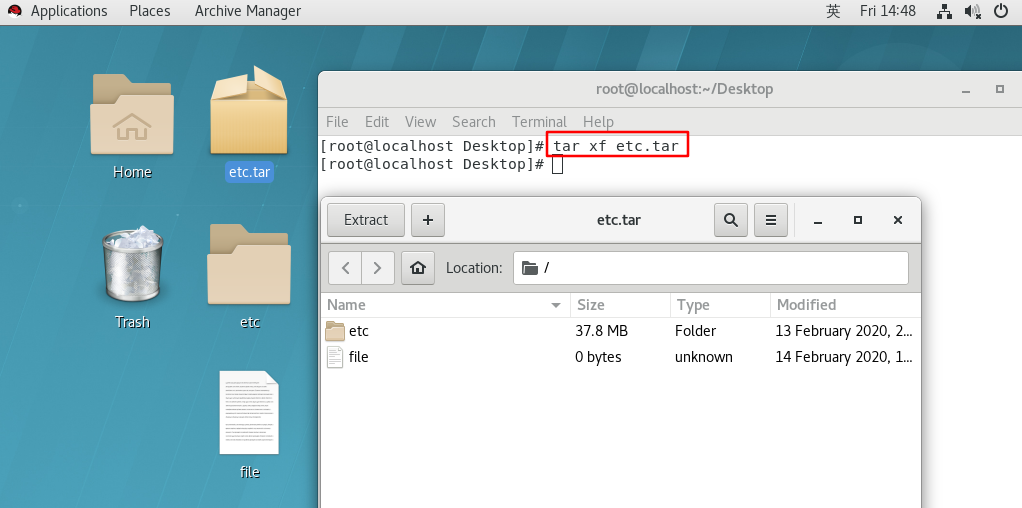Click the etc.tar title in Archive Manager header
Viewport: 1022px width, 508px height.
click(619, 220)
